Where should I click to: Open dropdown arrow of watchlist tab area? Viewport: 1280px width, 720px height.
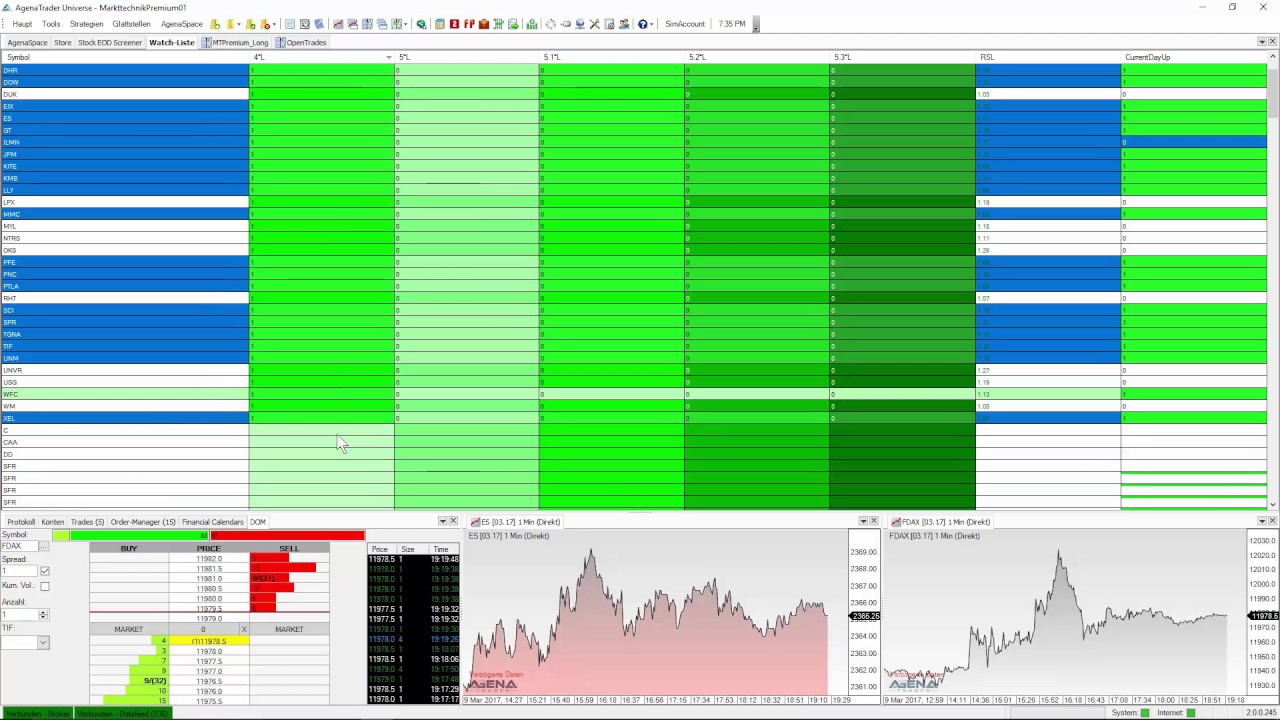[x=1262, y=42]
